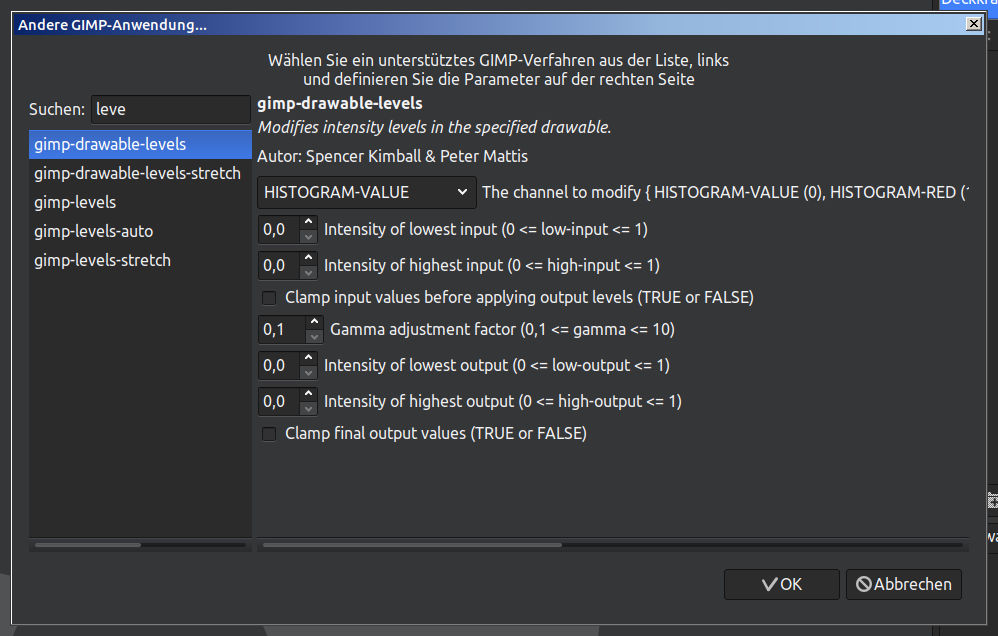Click the gimp-drawable-levels heading text
The width and height of the screenshot is (998, 636).
[x=340, y=103]
